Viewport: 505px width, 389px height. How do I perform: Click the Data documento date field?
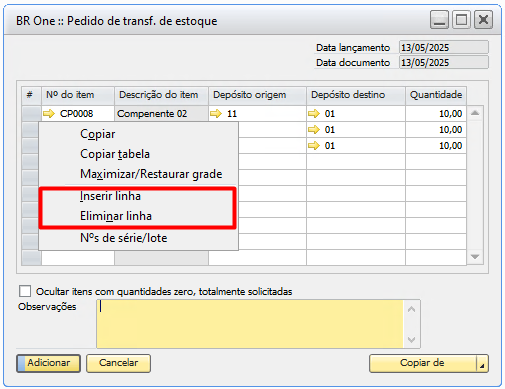(444, 62)
